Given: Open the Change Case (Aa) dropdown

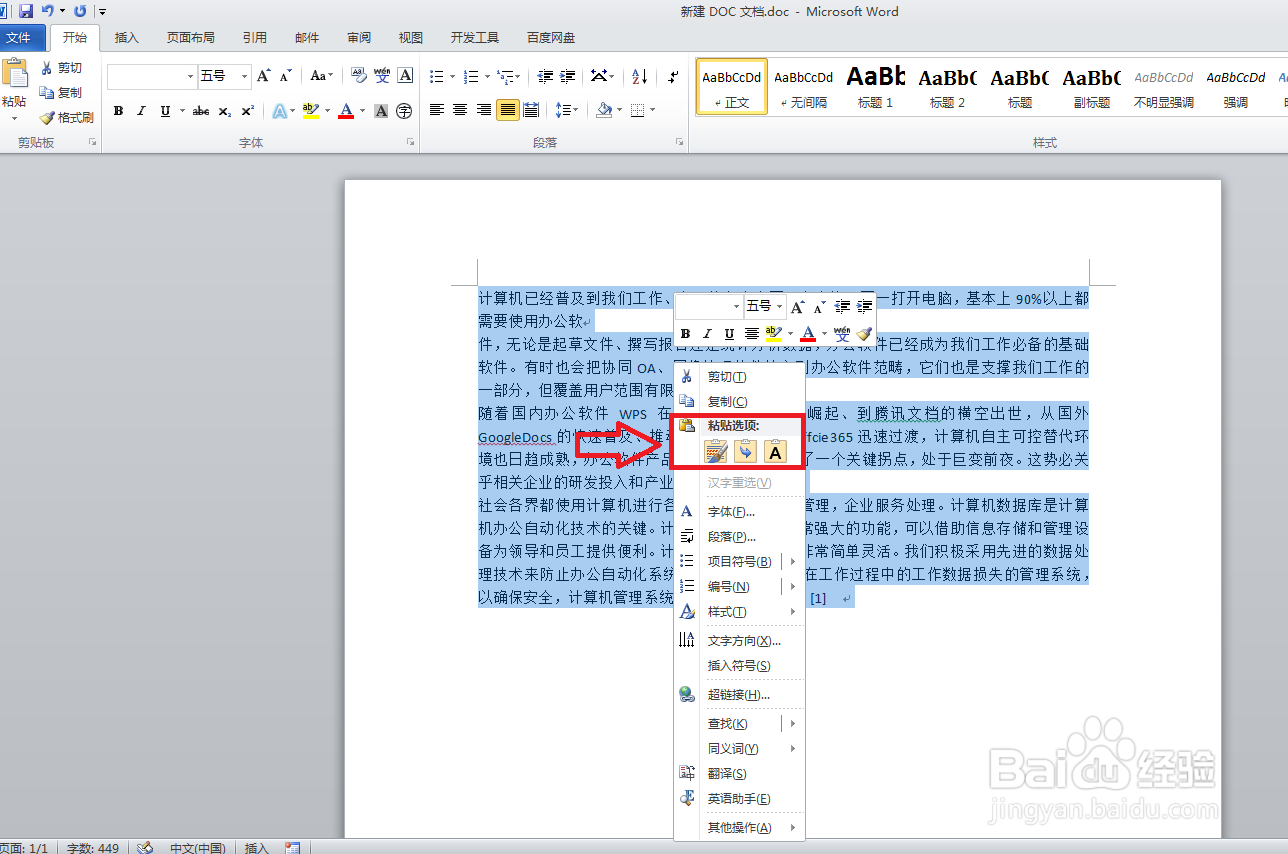Looking at the screenshot, I should (321, 76).
